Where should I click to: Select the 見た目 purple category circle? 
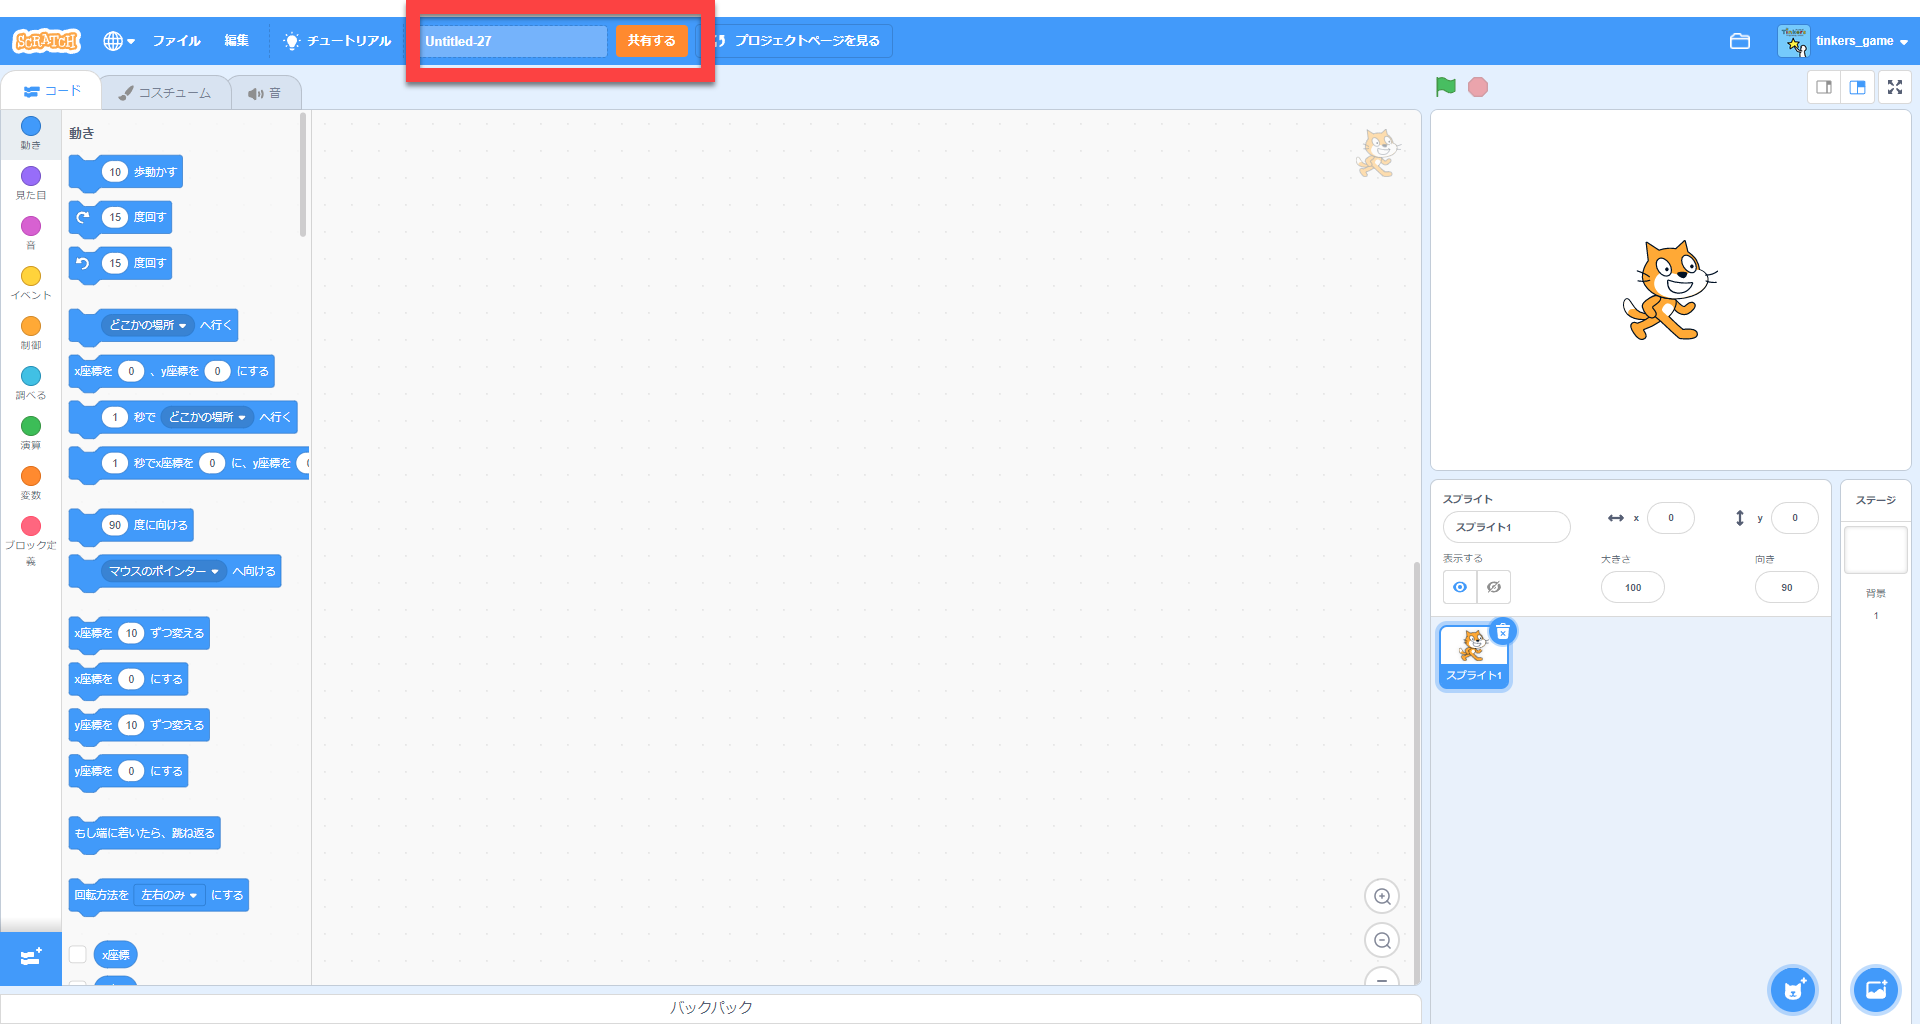pos(31,177)
